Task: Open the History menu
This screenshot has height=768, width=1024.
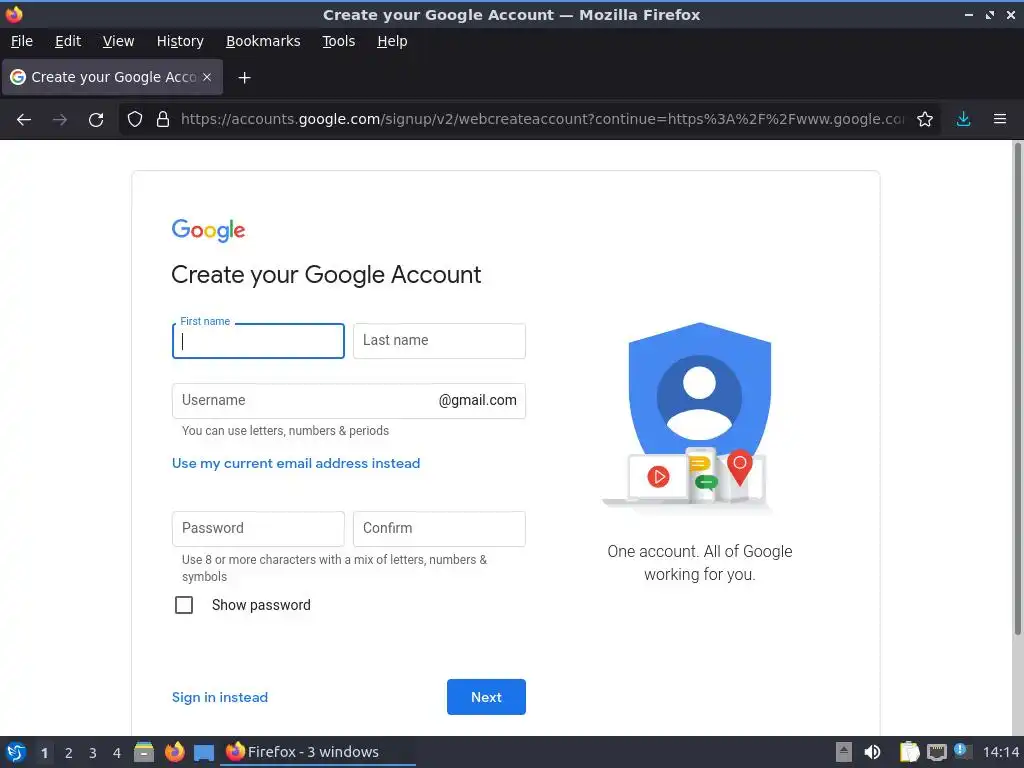Action: pyautogui.click(x=180, y=41)
